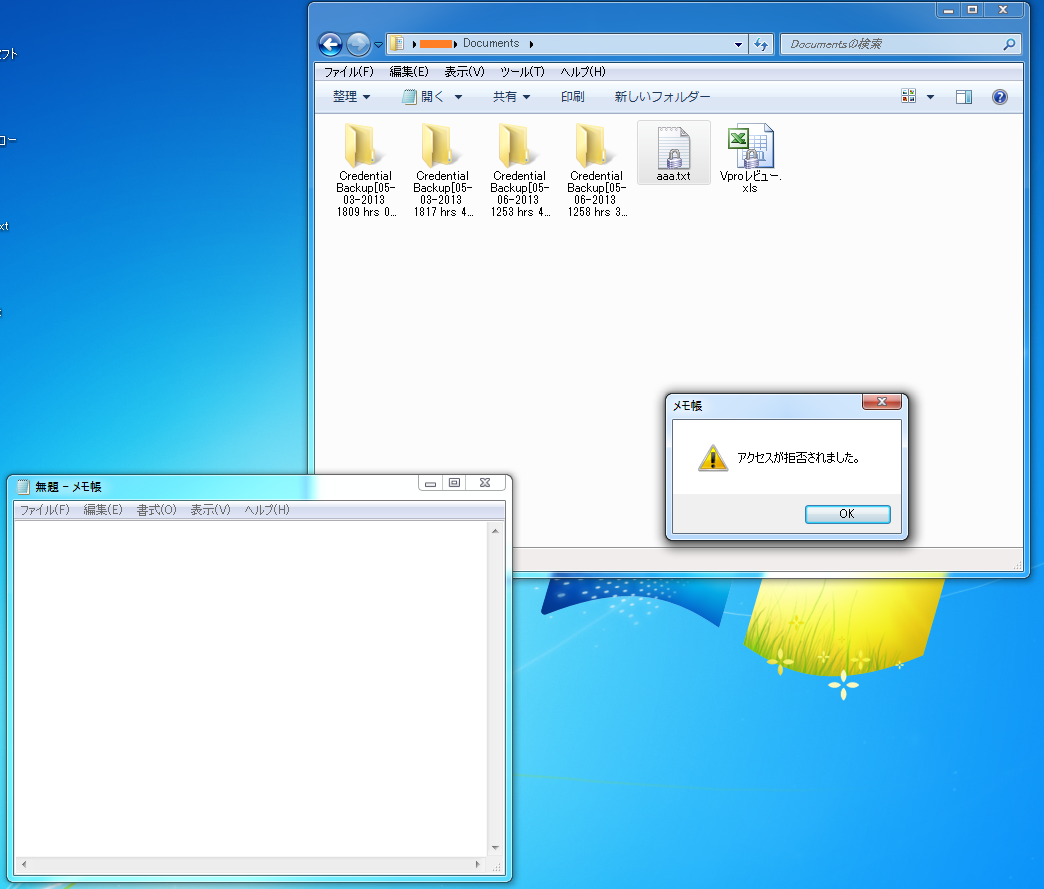Select Credential Backup folder 1809 hrs
The height and width of the screenshot is (889, 1044).
click(365, 170)
